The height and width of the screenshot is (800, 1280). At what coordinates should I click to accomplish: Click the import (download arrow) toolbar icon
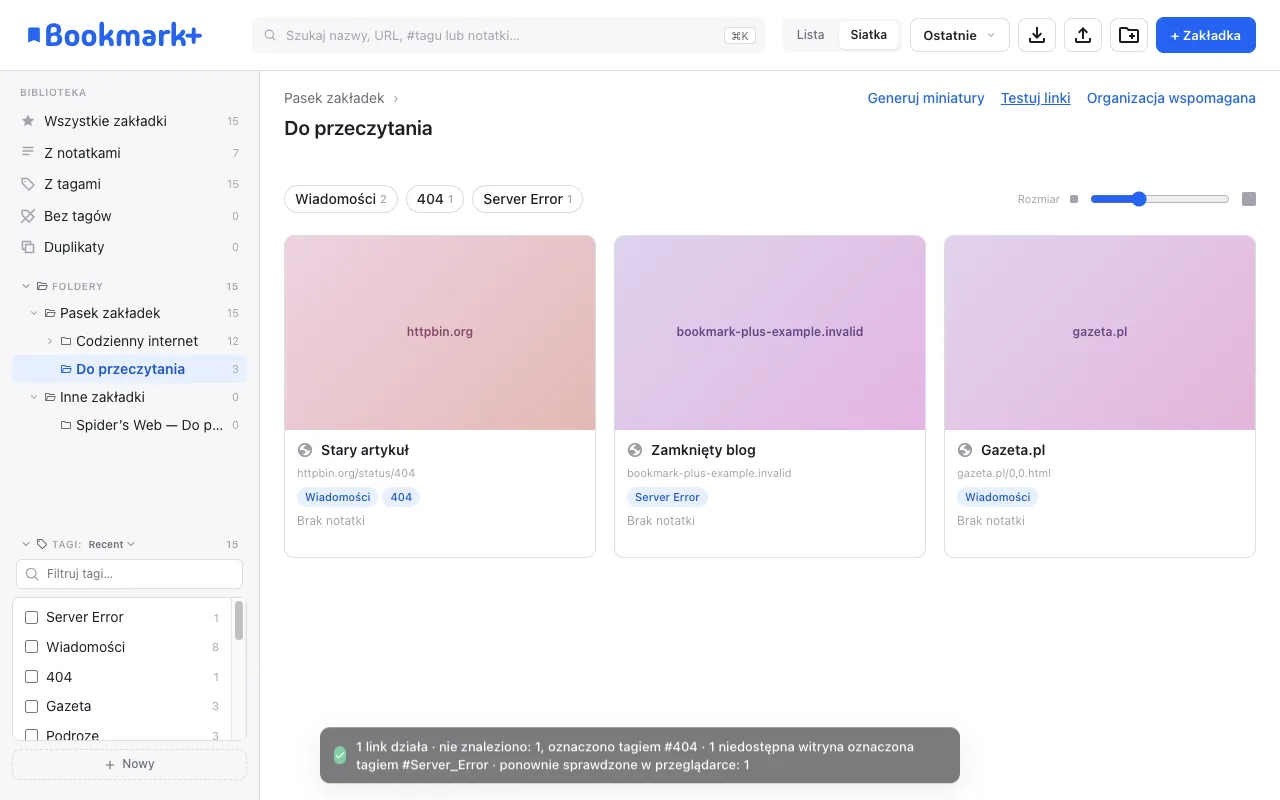[x=1037, y=35]
